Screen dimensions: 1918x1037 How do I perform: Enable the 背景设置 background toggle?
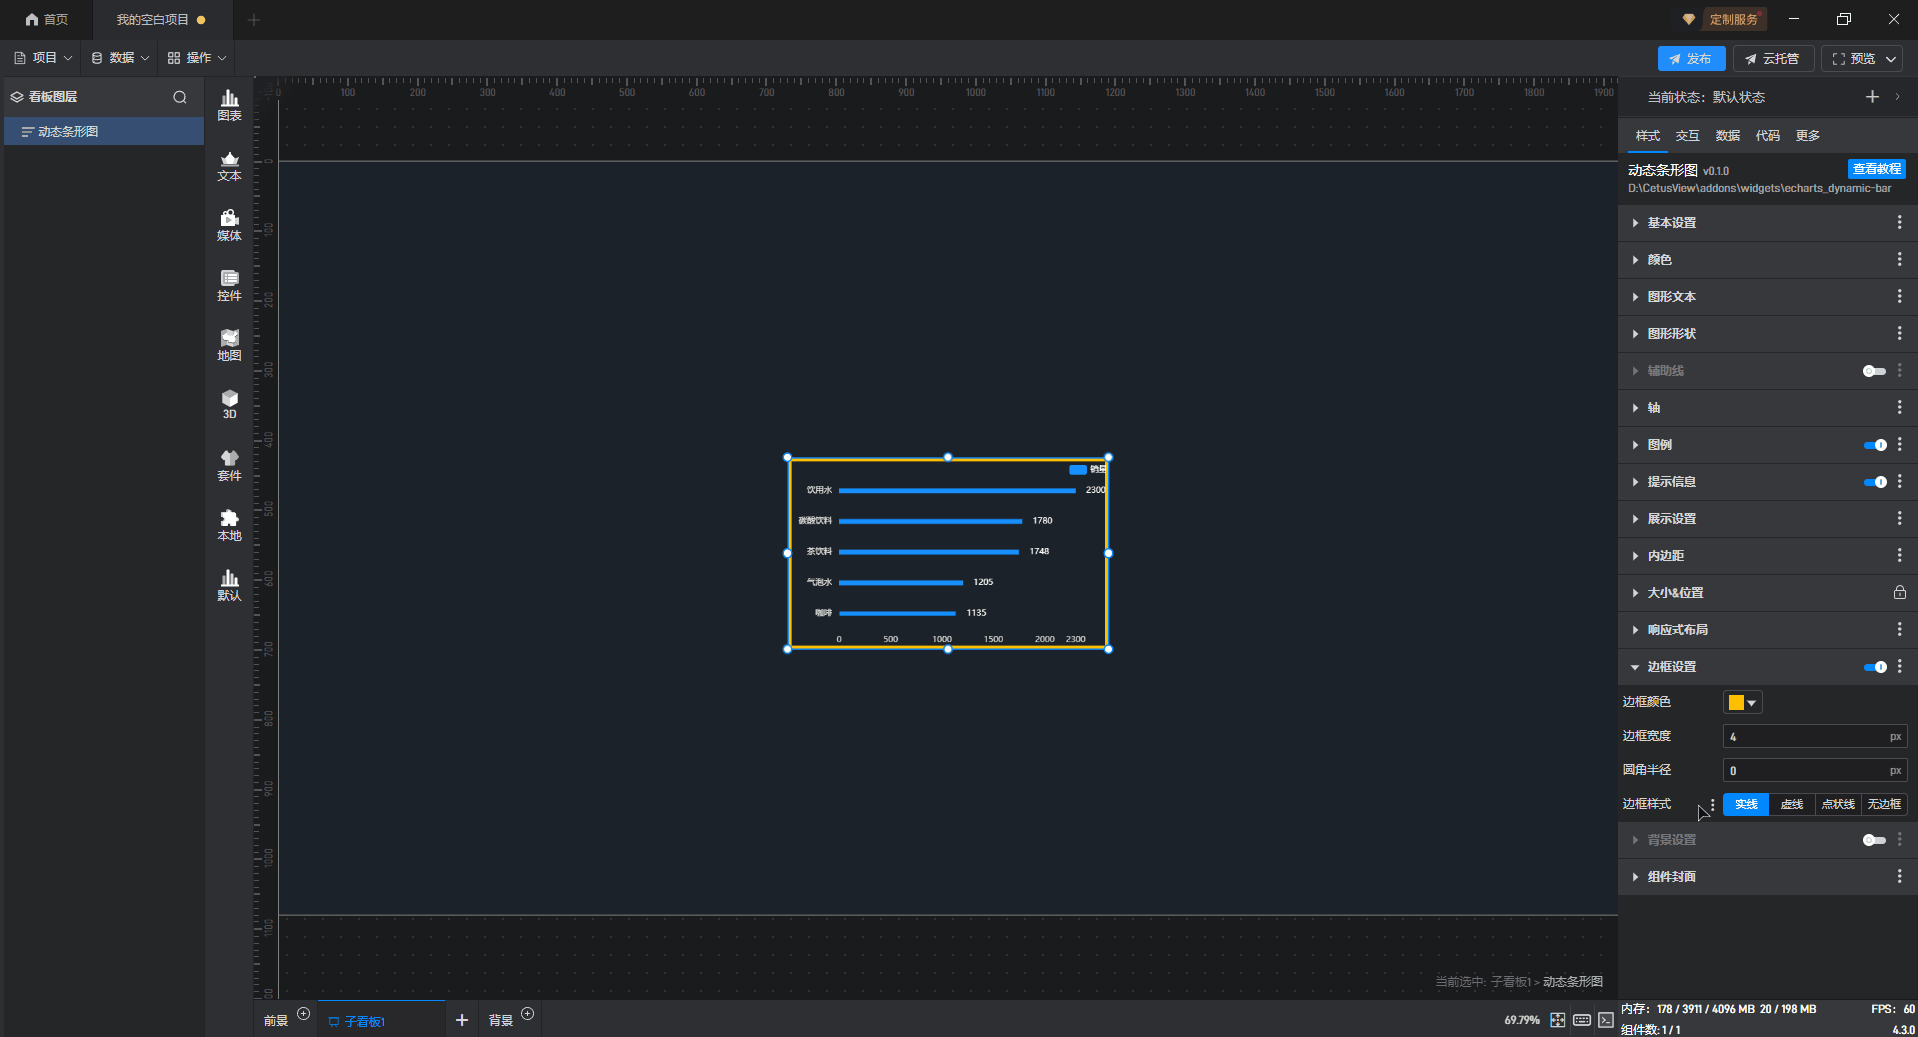tap(1874, 840)
